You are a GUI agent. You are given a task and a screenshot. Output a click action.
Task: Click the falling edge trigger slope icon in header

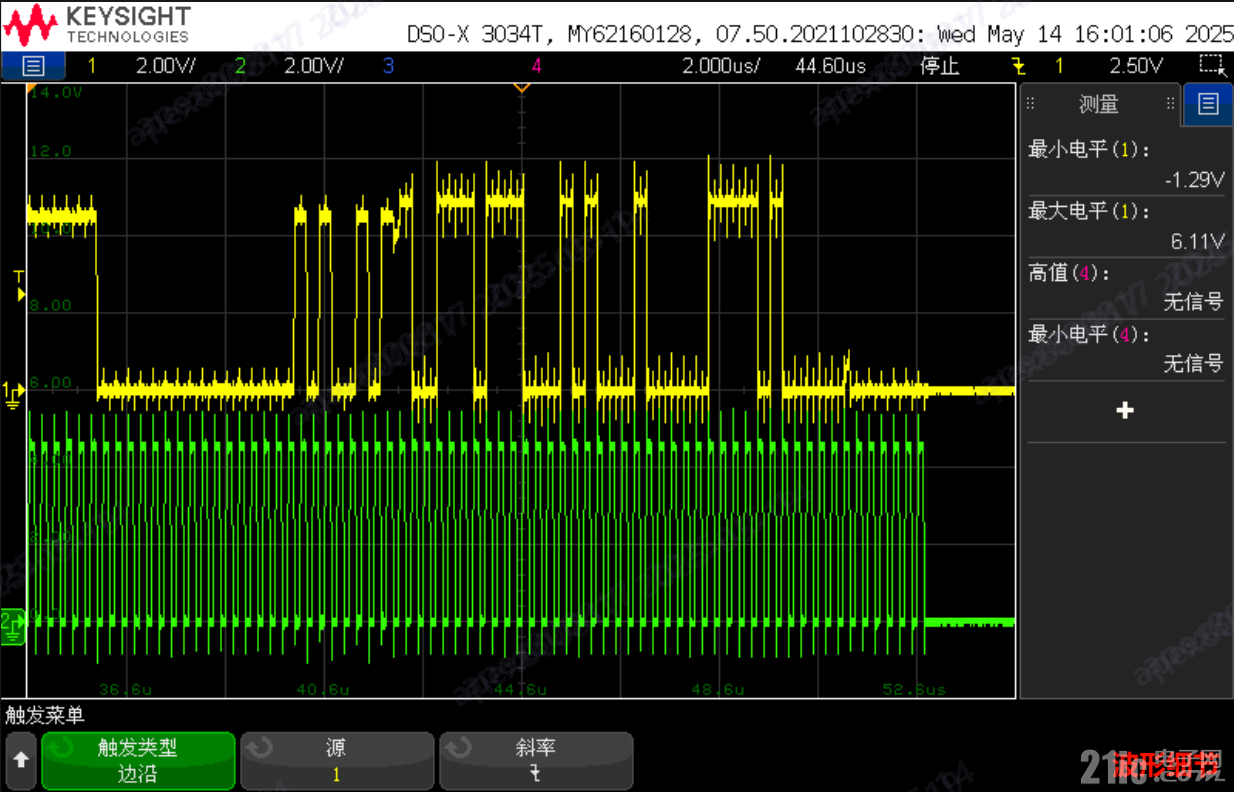[1019, 67]
